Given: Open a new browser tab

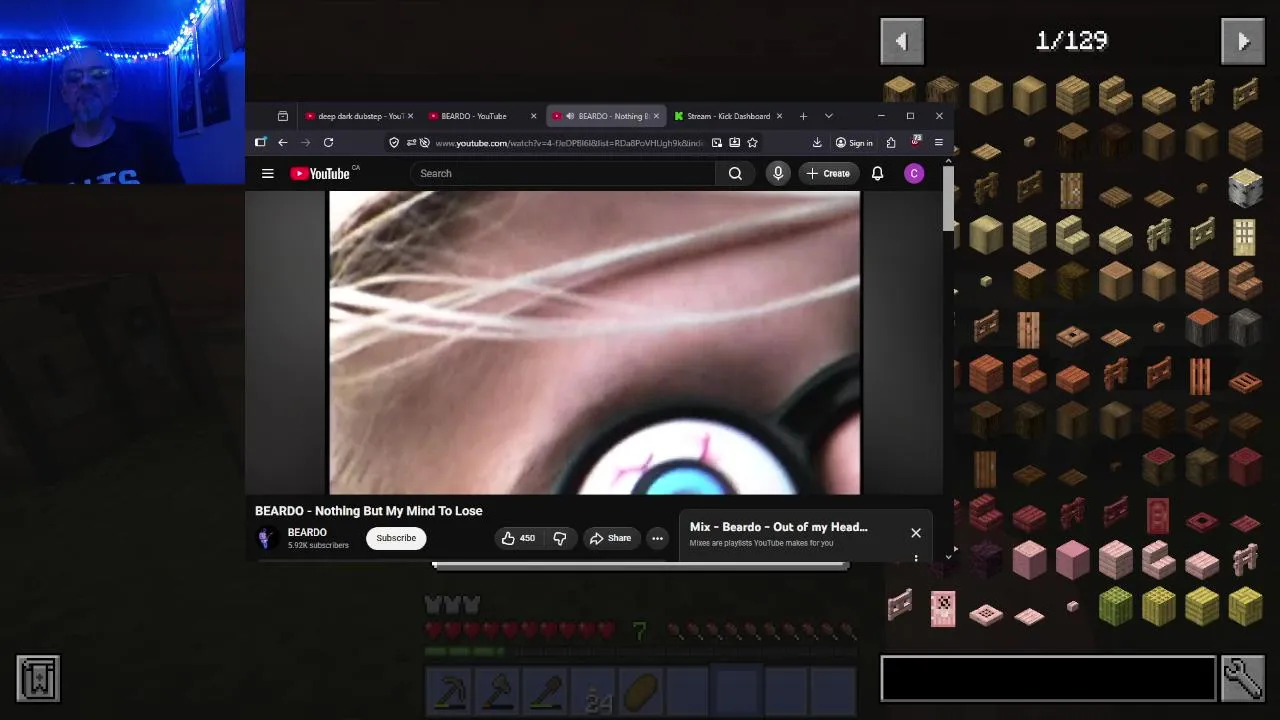Looking at the screenshot, I should tap(802, 116).
